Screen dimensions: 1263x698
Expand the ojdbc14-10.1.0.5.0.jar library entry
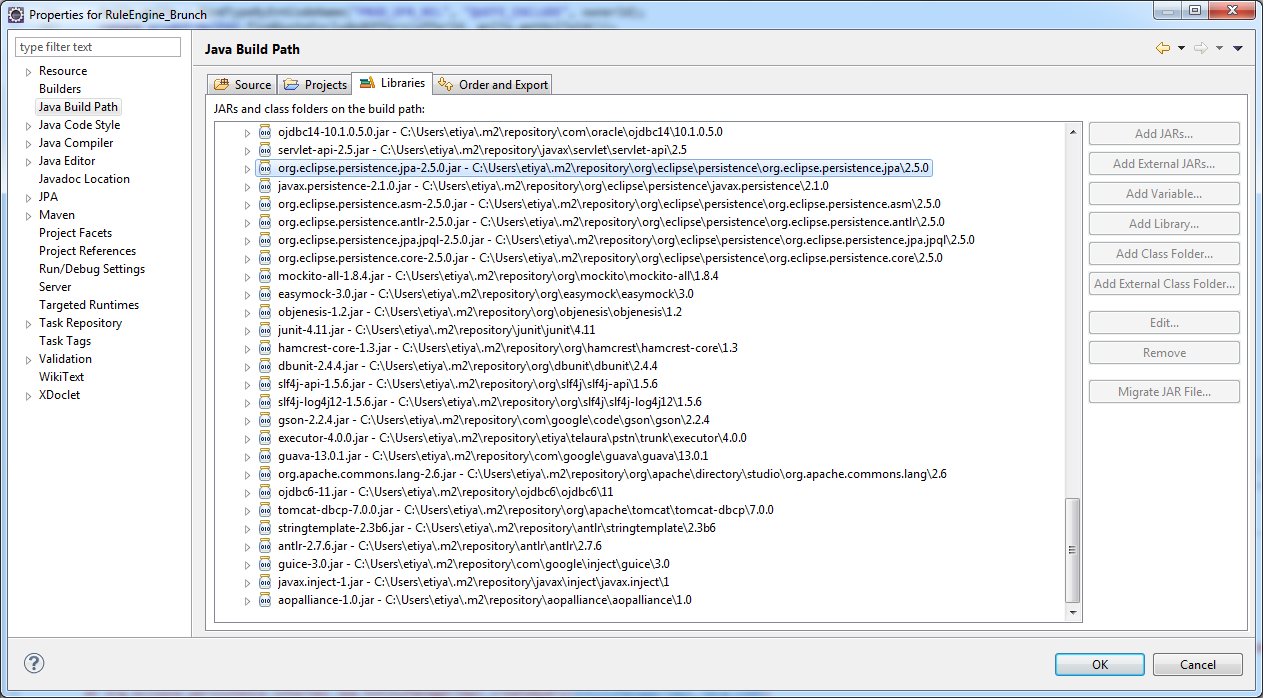tap(248, 132)
